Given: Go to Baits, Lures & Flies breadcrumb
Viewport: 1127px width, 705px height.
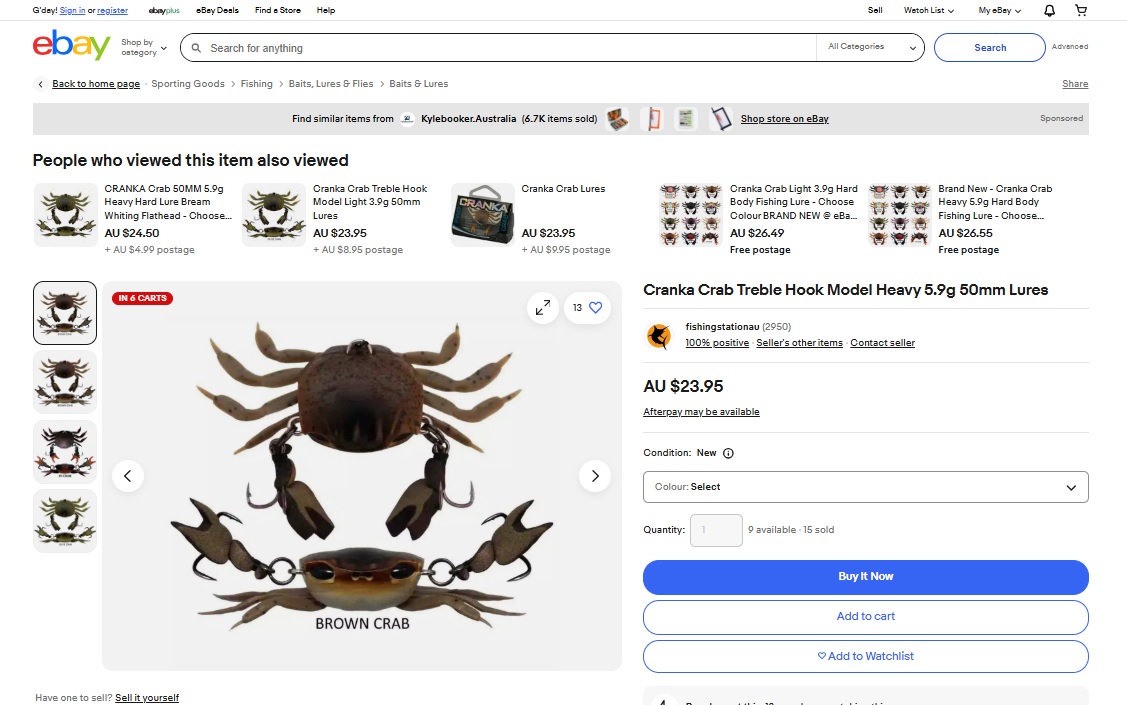Looking at the screenshot, I should [x=331, y=84].
